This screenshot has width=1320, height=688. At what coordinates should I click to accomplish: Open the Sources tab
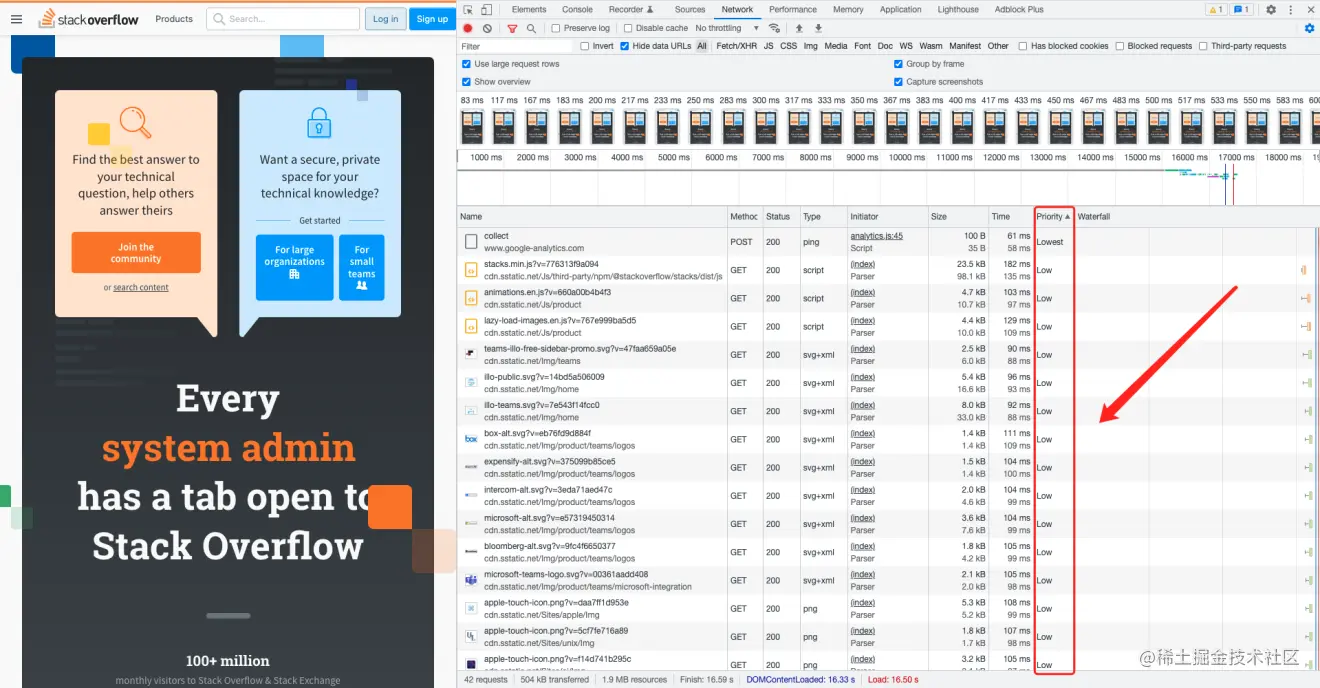pyautogui.click(x=690, y=9)
